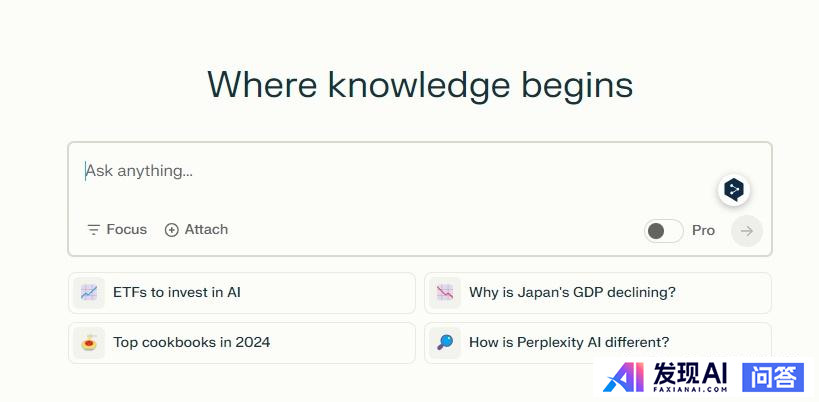The height and width of the screenshot is (402, 819).
Task: Toggle the Pro search switch
Action: pyautogui.click(x=663, y=231)
